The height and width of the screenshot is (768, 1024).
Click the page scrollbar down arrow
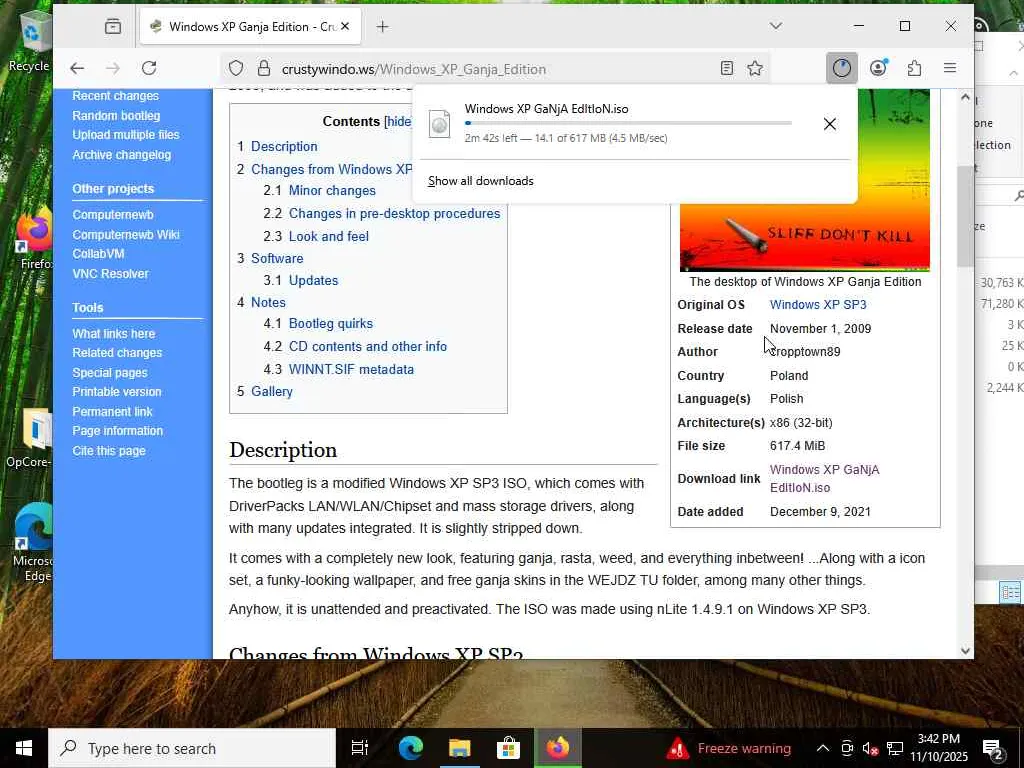[x=965, y=650]
